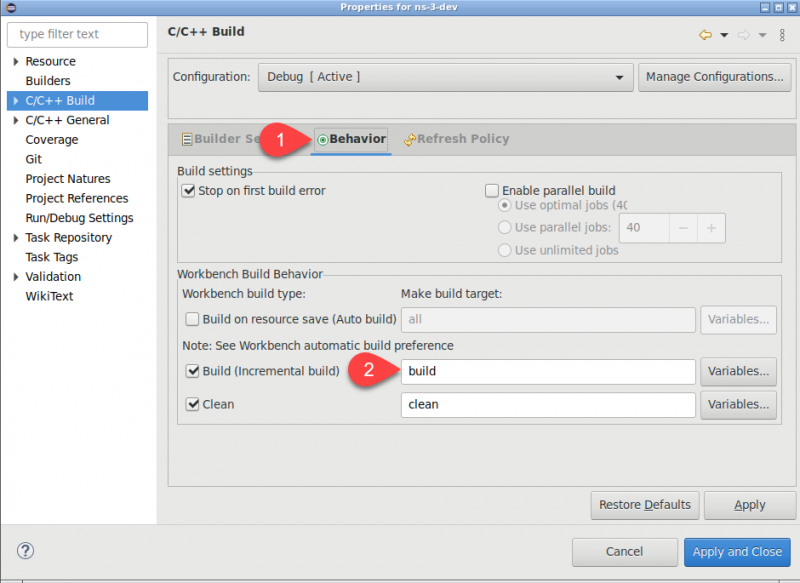This screenshot has width=800, height=583.
Task: Click the Cancel button
Action: (x=624, y=552)
